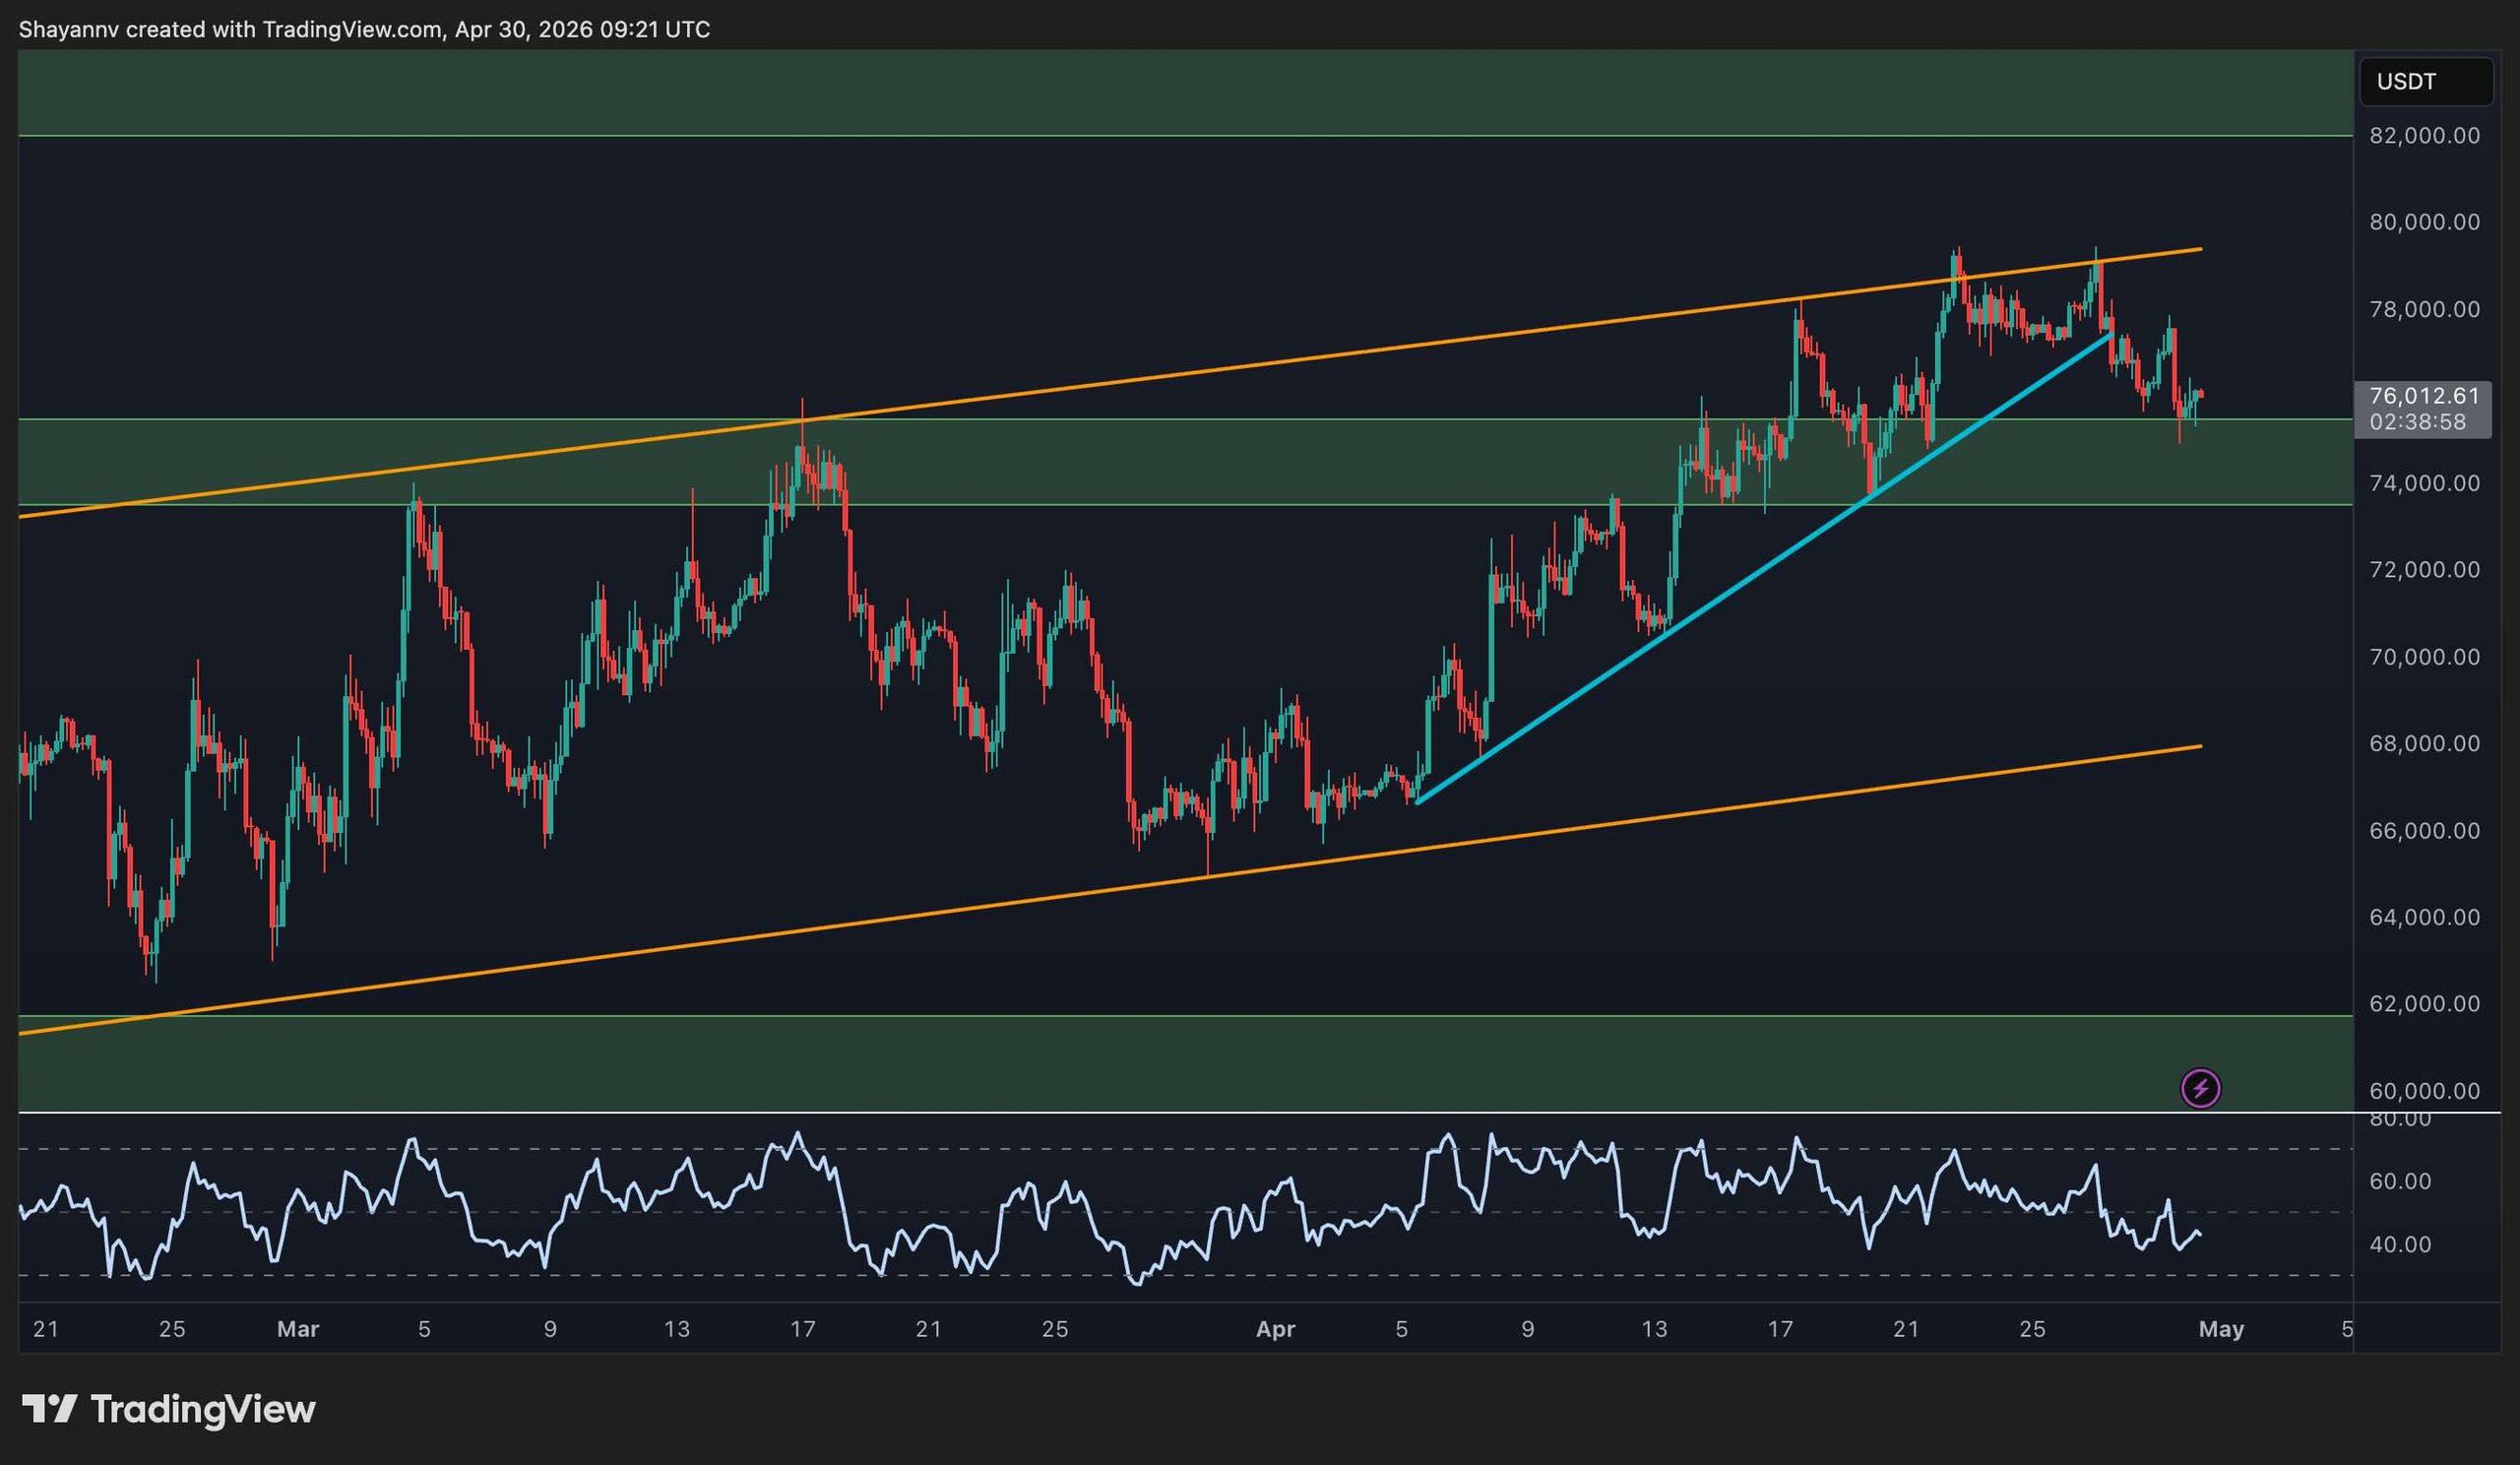Click the 60,000.00 price axis label
Screen dimensions: 2520x1465
2424,1091
